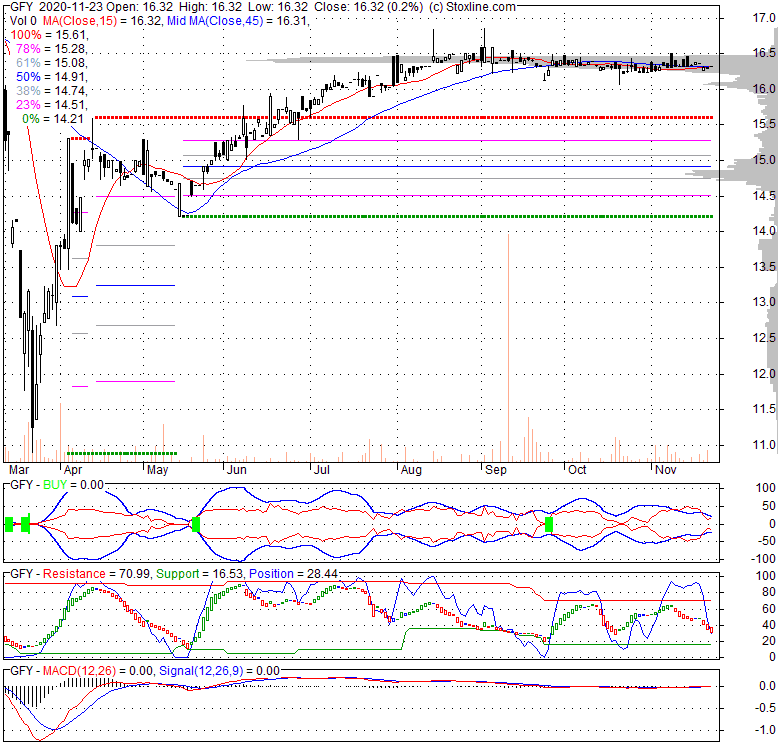Select the blue Mid MA(Close,45) = 16.31 legend

[x=238, y=21]
